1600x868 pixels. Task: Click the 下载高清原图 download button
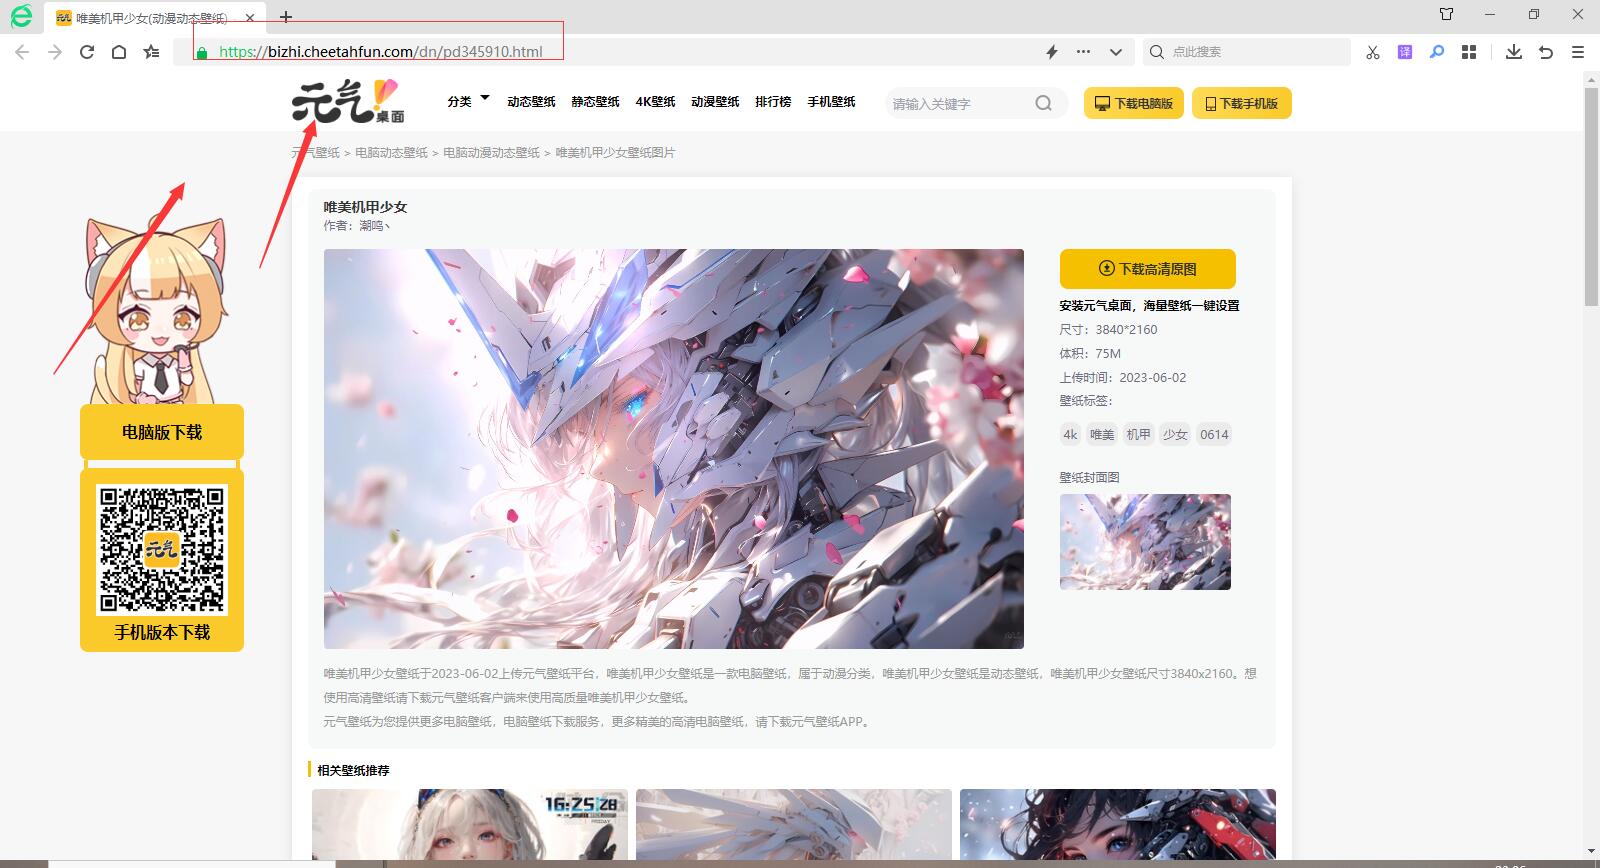[x=1147, y=269]
